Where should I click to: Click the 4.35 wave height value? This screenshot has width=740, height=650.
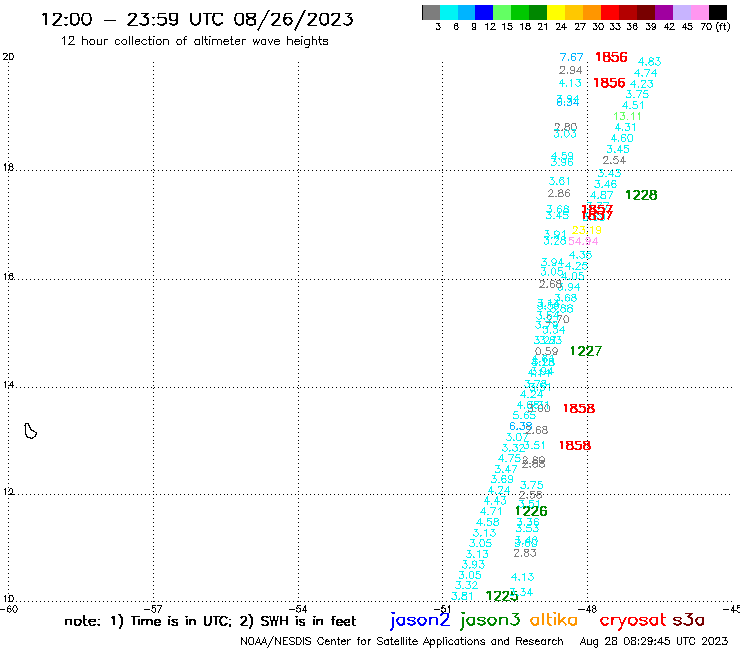tap(580, 255)
